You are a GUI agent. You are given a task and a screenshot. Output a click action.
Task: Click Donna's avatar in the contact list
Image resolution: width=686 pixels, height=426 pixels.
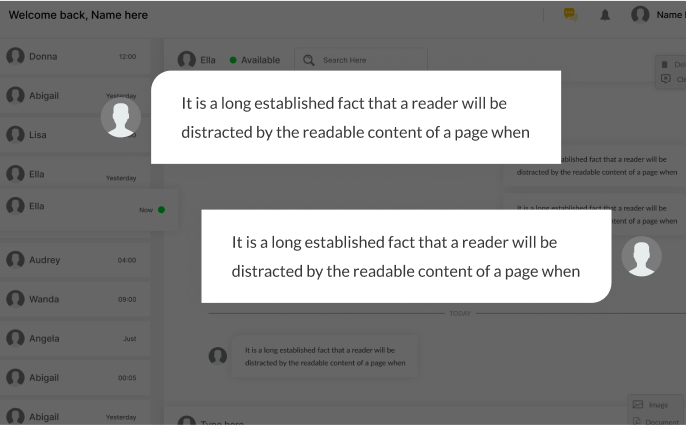[15, 56]
